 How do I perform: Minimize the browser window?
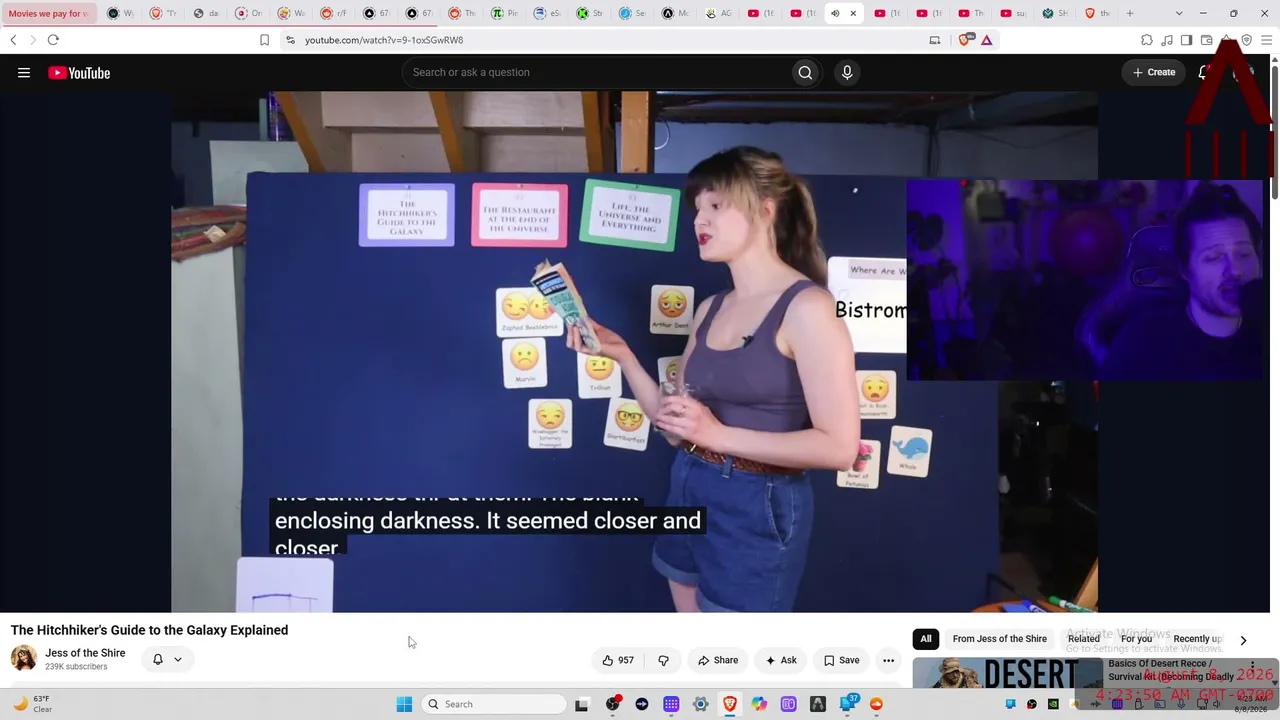pos(1203,13)
